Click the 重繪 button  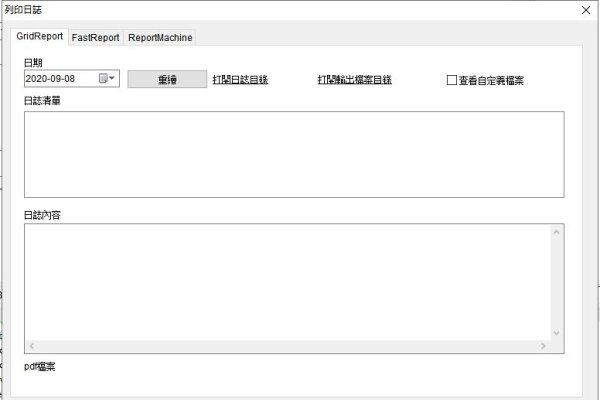[x=167, y=79]
